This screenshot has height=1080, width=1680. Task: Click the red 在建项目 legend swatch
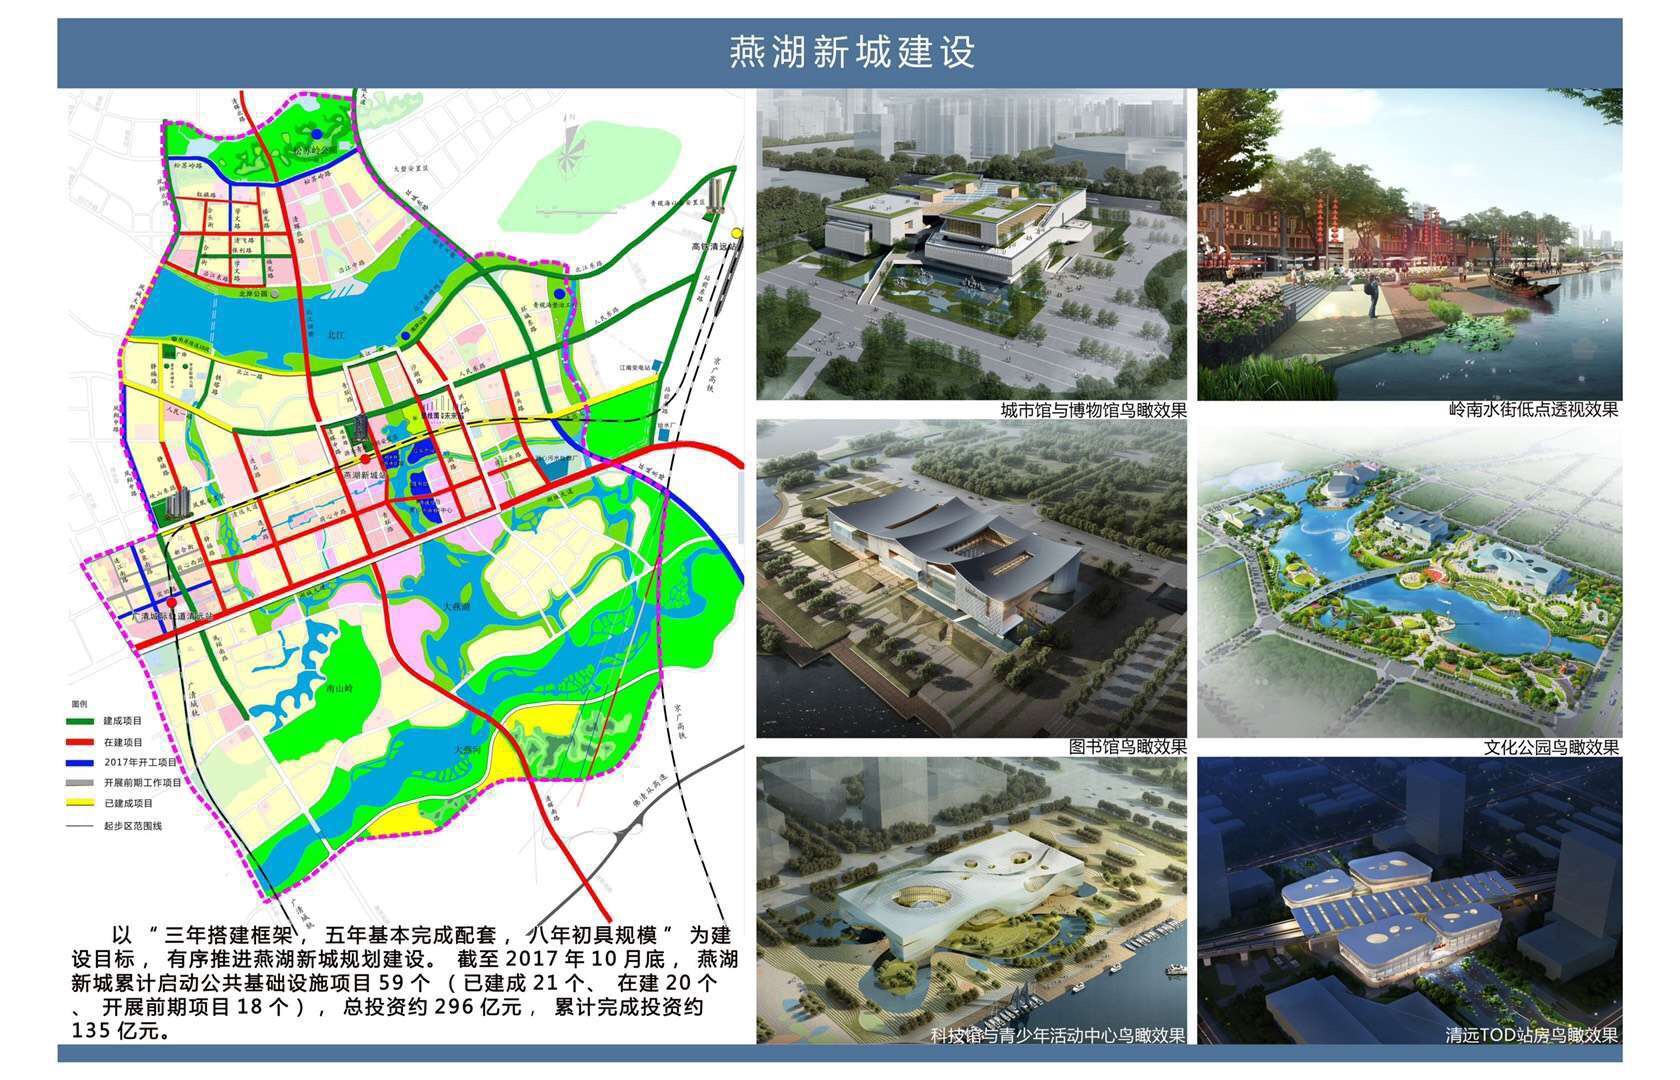point(80,742)
